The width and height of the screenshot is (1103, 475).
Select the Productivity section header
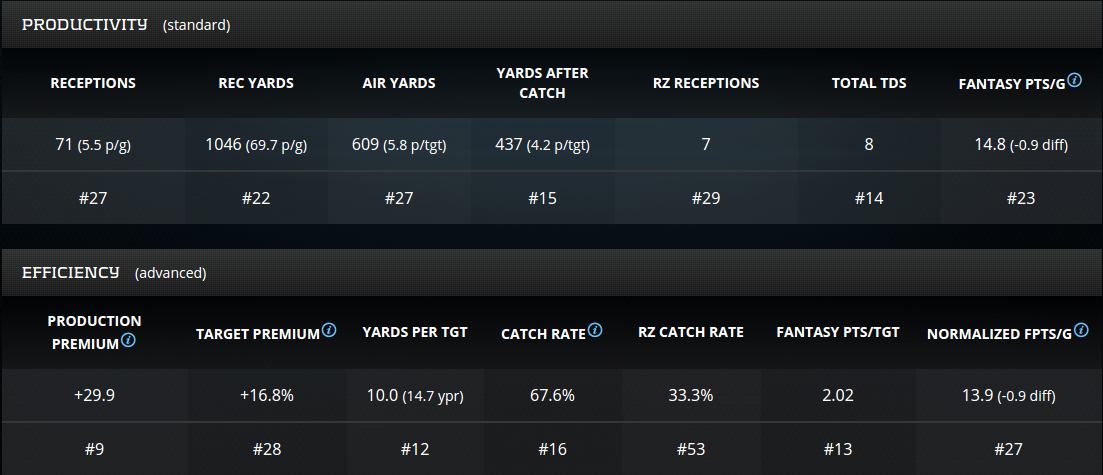pos(84,24)
